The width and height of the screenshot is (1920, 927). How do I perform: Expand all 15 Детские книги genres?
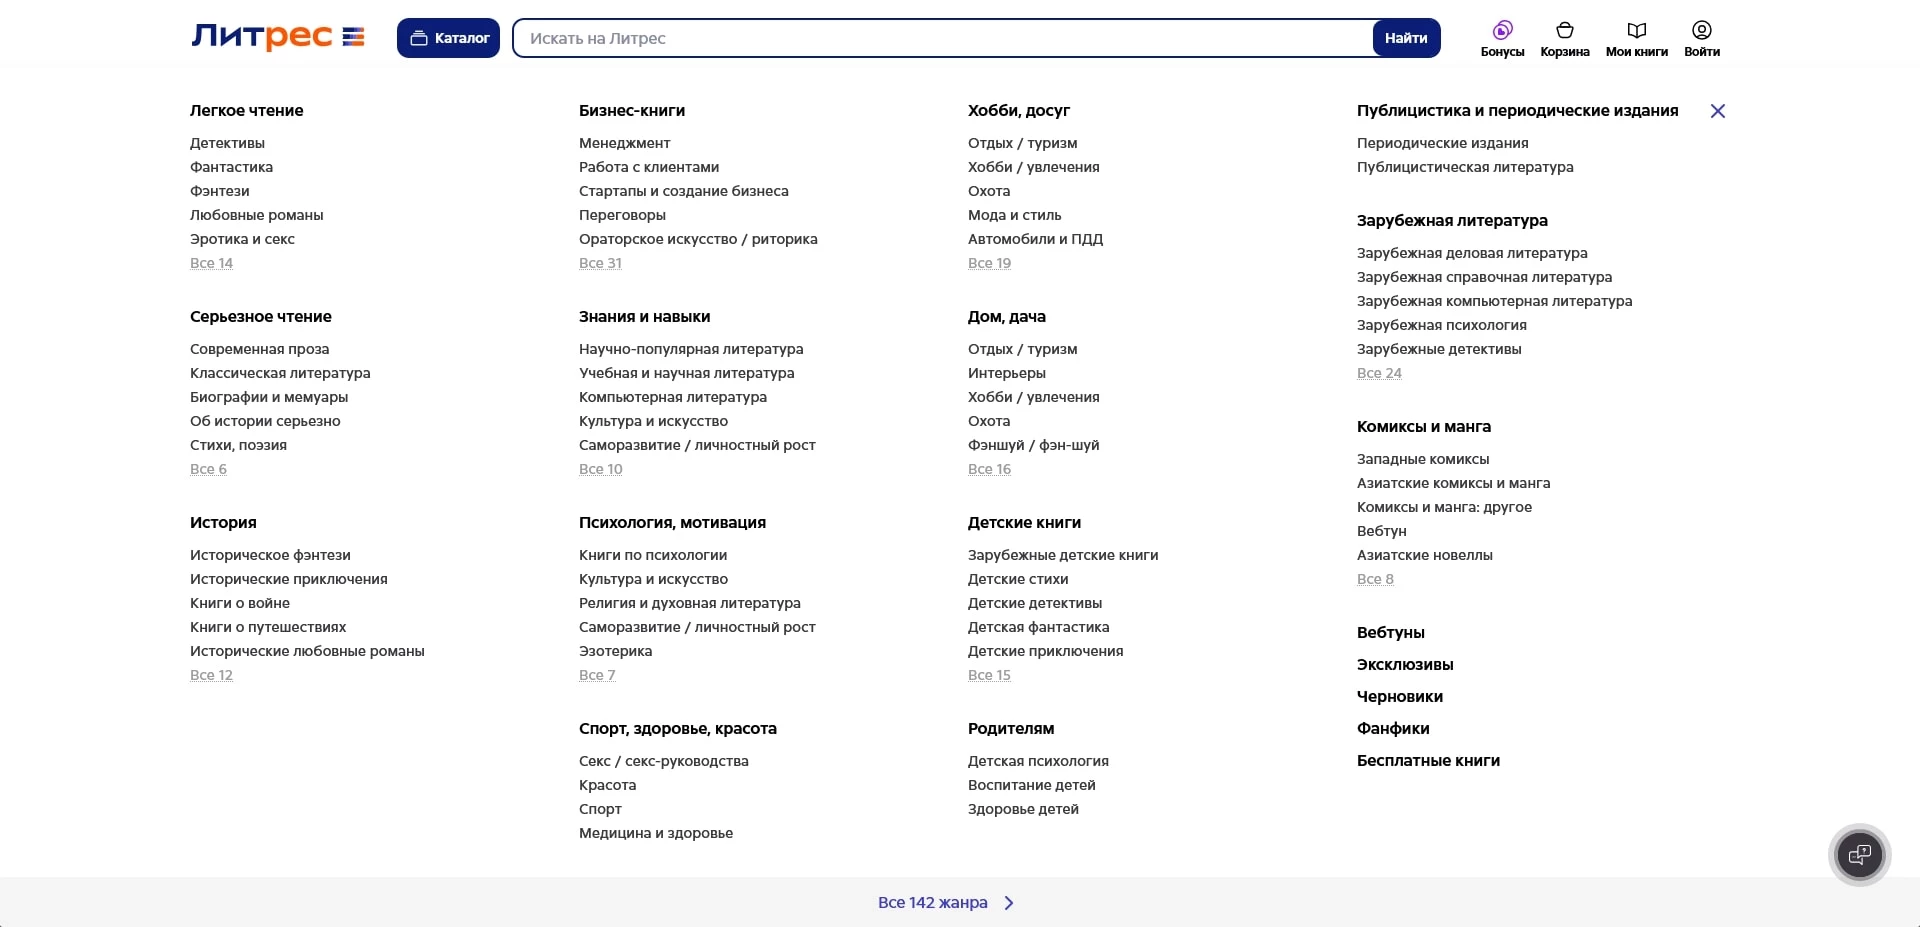point(989,675)
